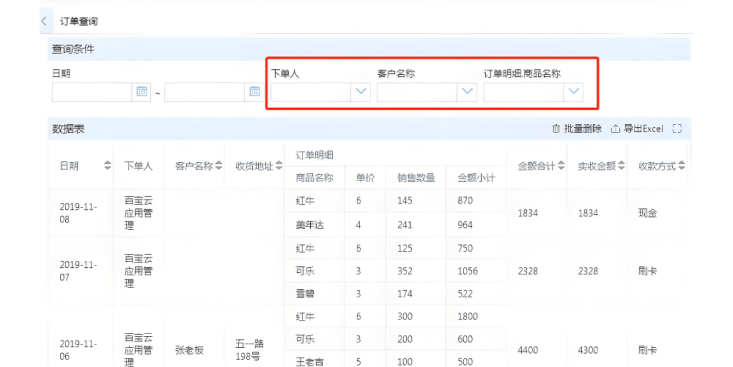Open start date calendar picker icon
This screenshot has width=733, height=367.
tap(142, 92)
